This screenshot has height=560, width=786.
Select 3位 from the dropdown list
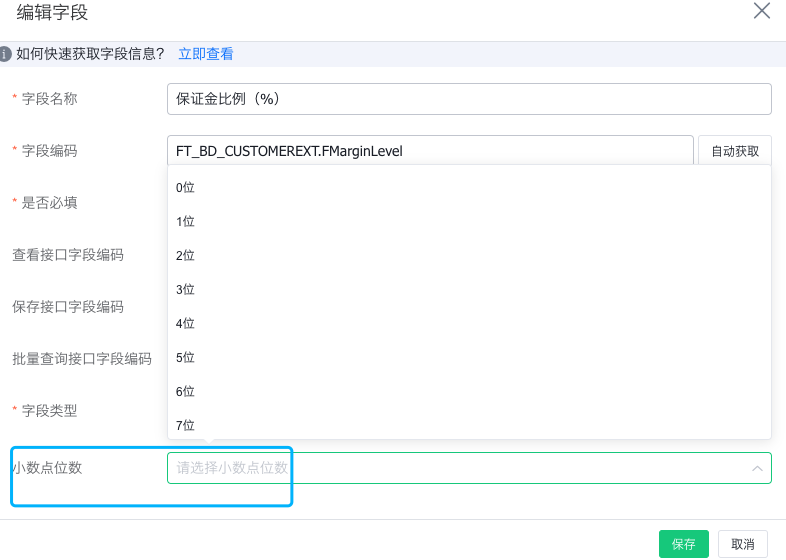point(469,290)
